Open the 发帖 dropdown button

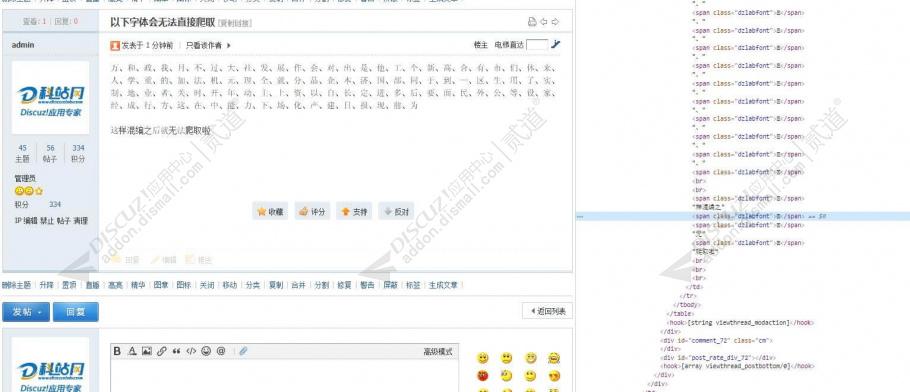[26, 312]
